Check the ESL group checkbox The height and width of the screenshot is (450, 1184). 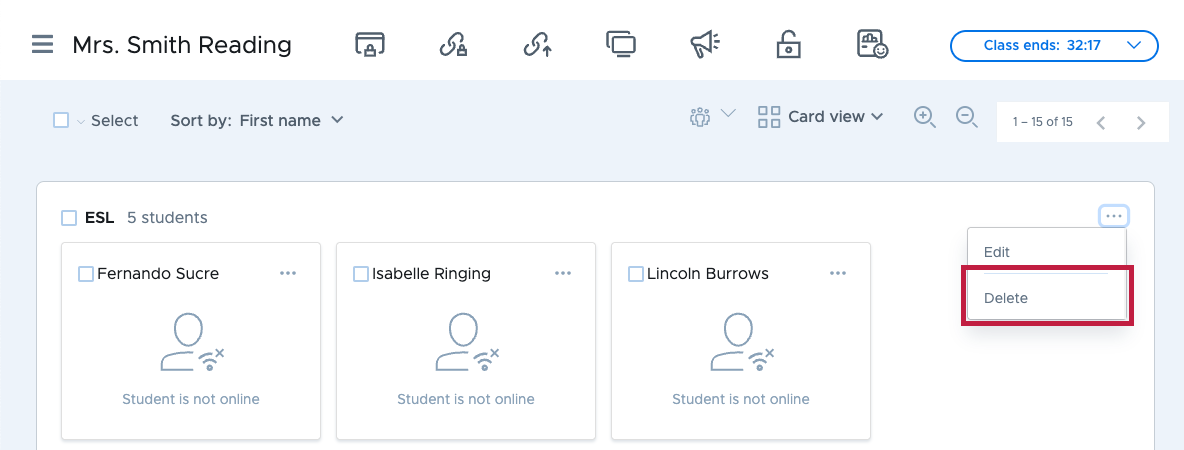pyautogui.click(x=69, y=218)
